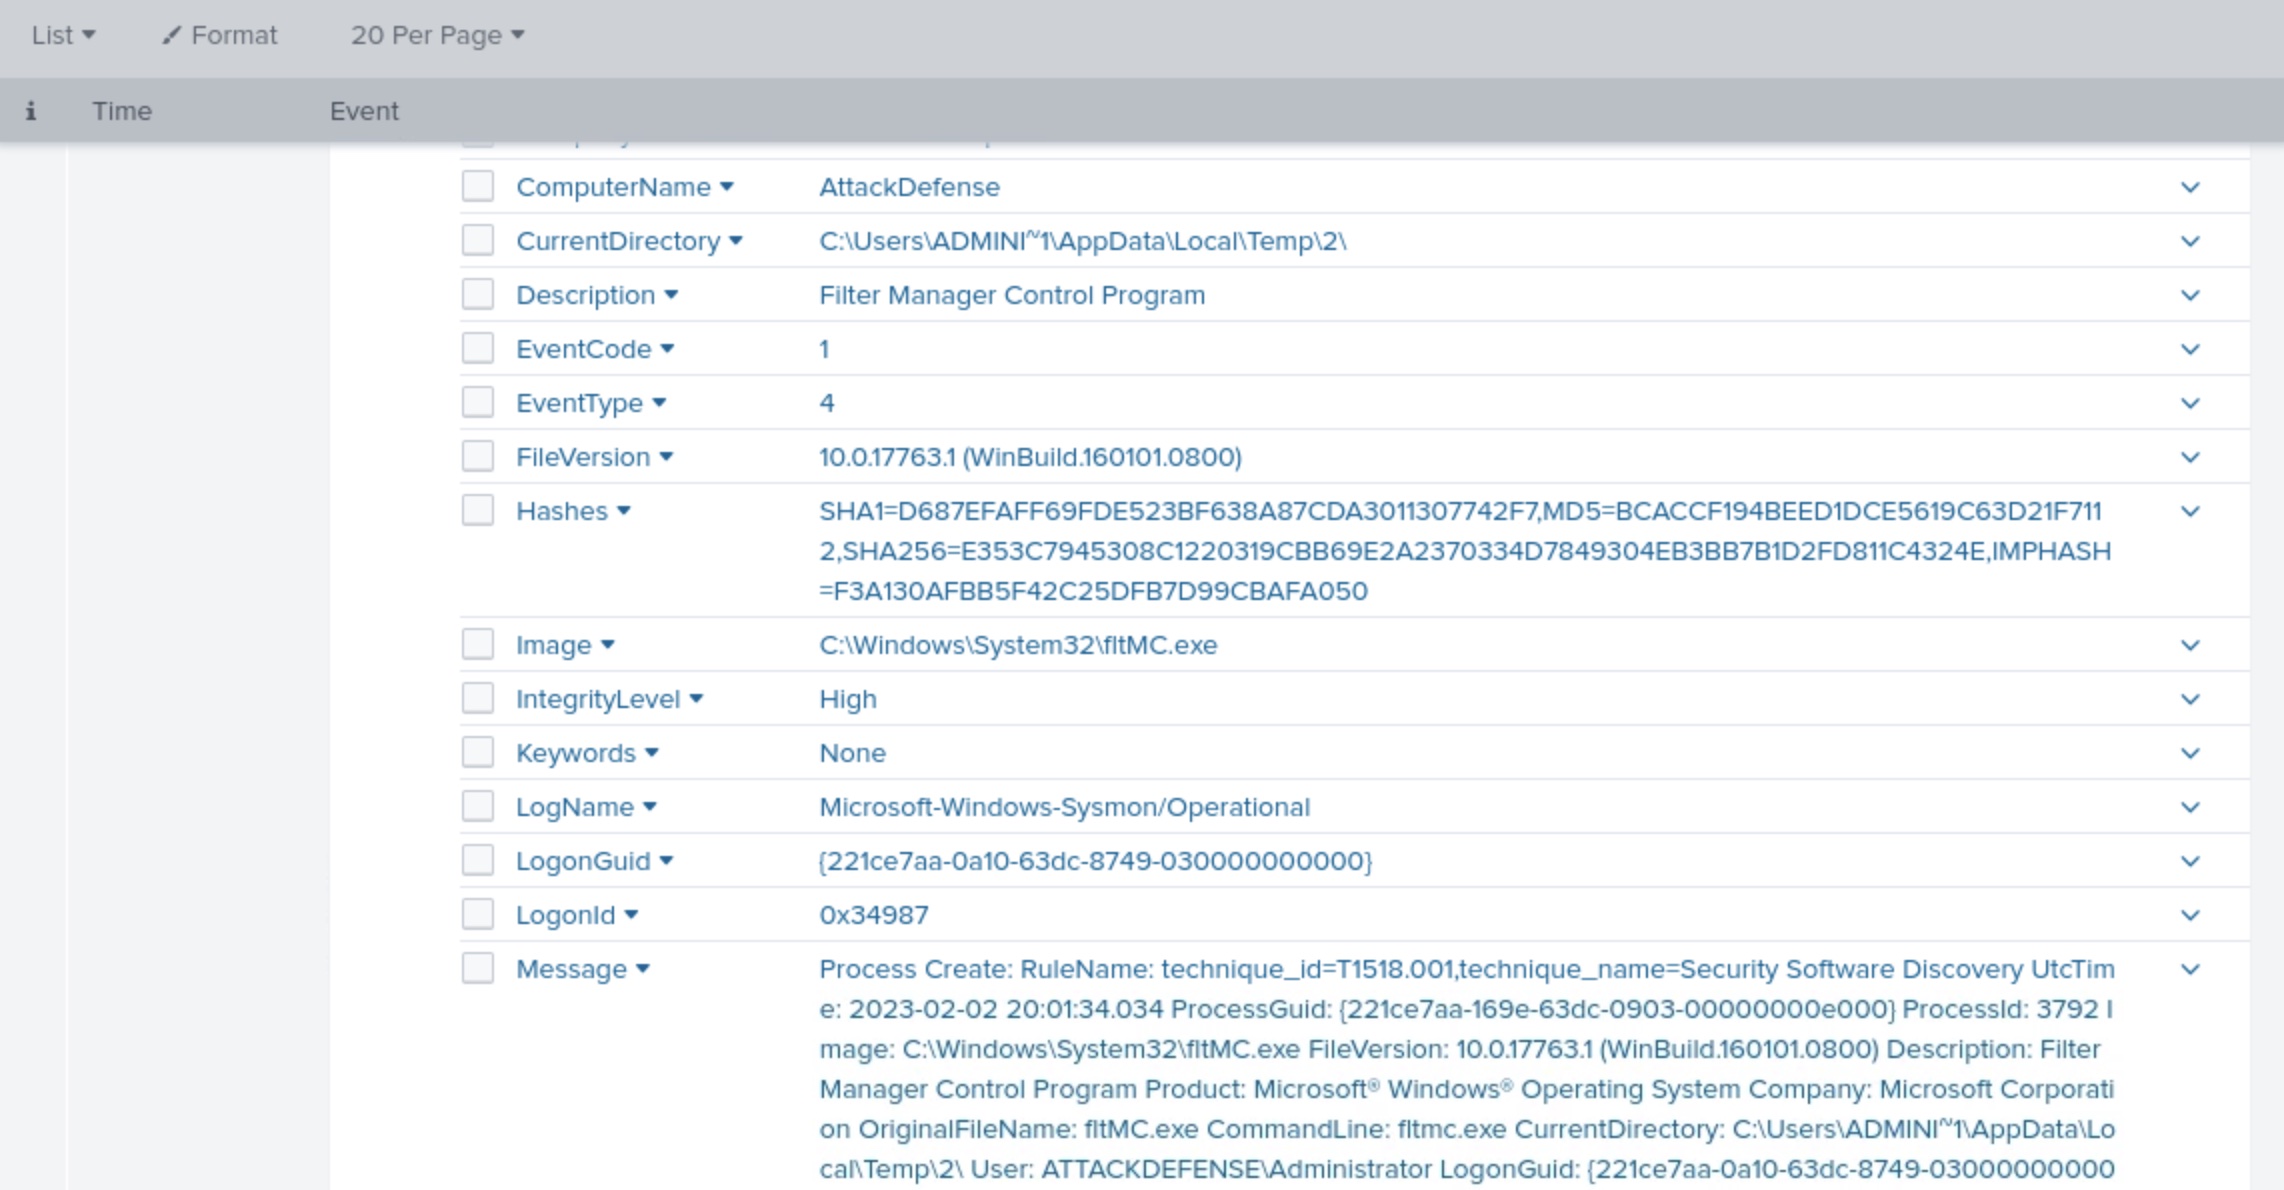
Task: Check the LogonId field checkbox
Action: pos(478,914)
